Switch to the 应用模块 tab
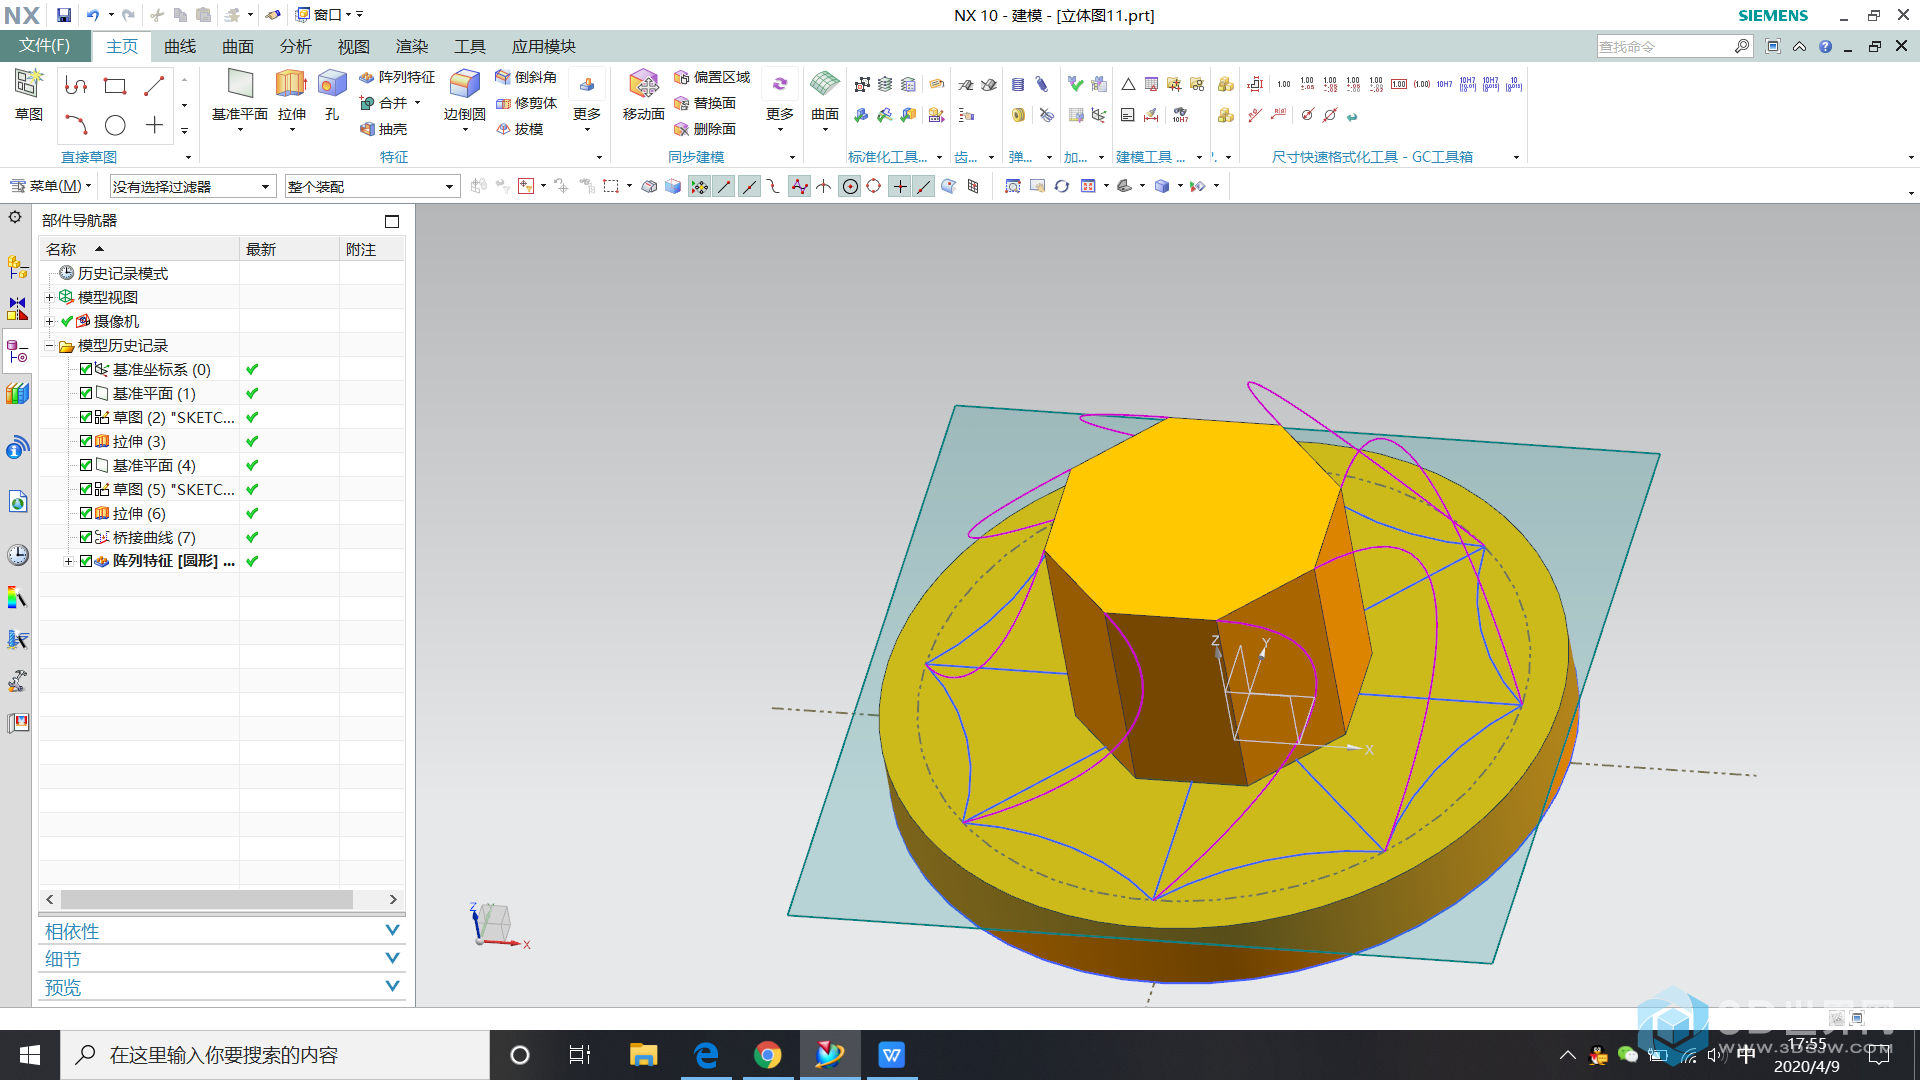1920x1080 pixels. [544, 46]
